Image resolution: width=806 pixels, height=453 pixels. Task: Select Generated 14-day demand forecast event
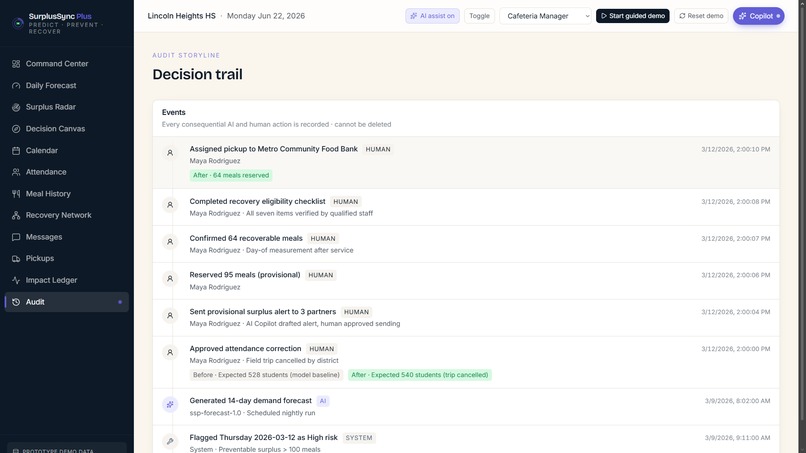(466, 407)
